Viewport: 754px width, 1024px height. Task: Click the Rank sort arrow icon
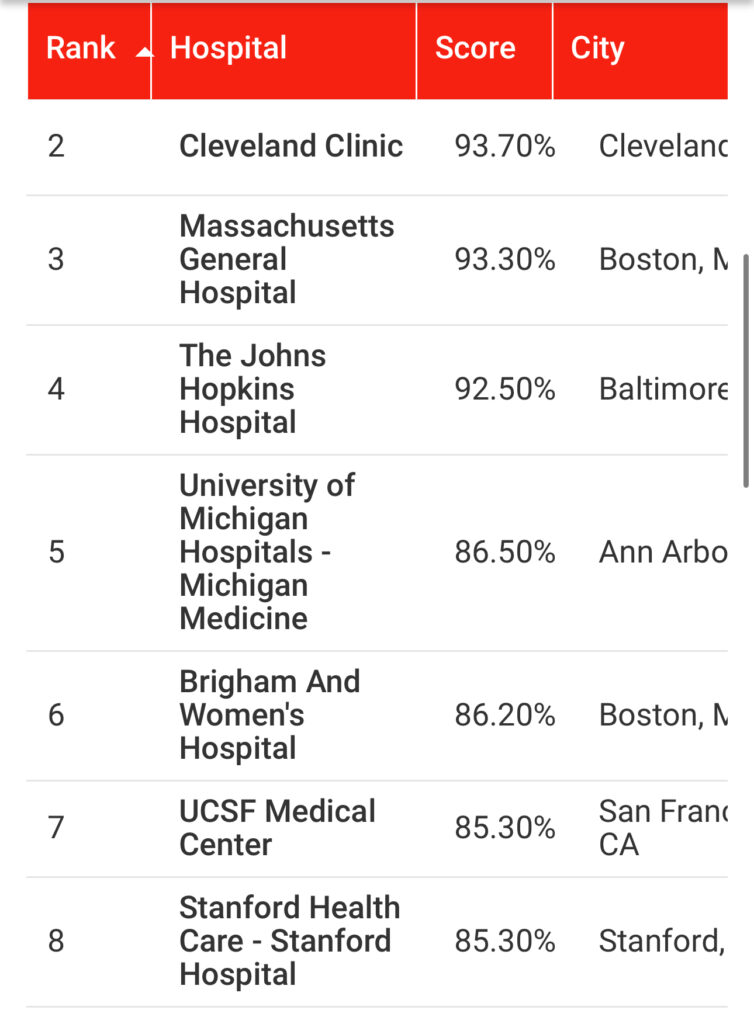(x=143, y=51)
